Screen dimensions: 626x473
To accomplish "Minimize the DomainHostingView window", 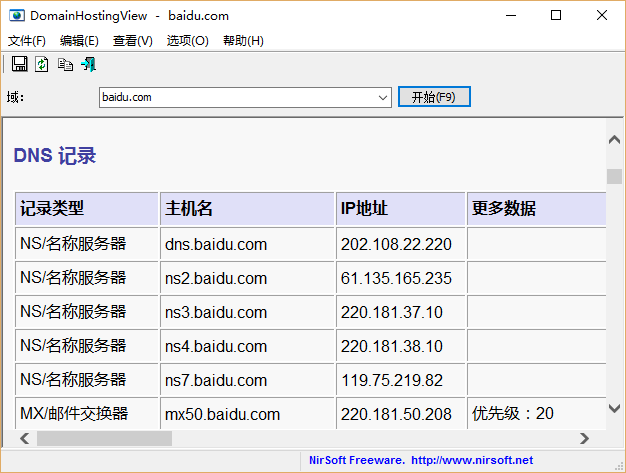I will pyautogui.click(x=511, y=16).
